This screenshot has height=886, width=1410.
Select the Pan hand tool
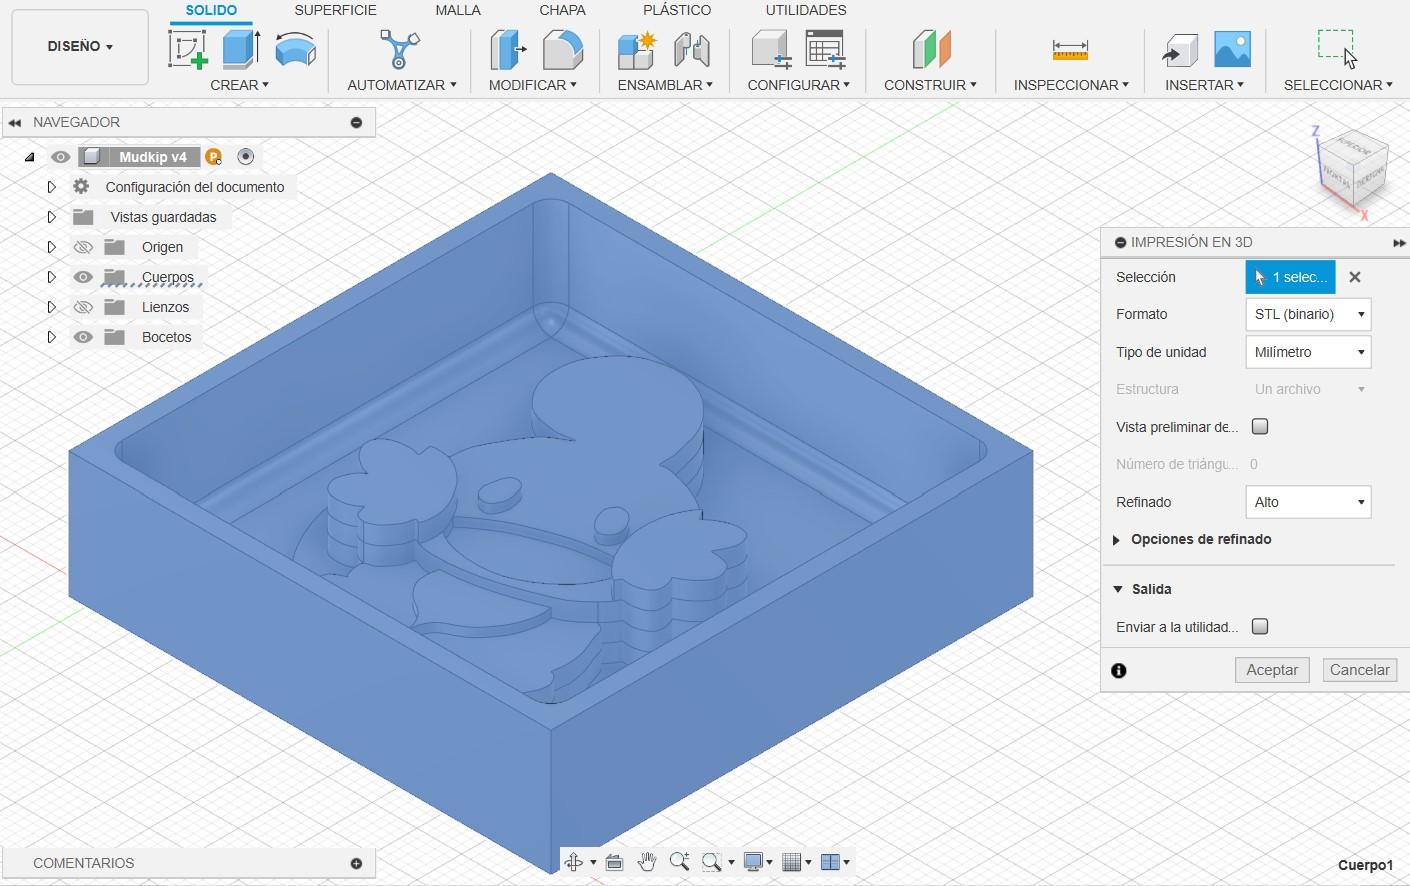(647, 862)
